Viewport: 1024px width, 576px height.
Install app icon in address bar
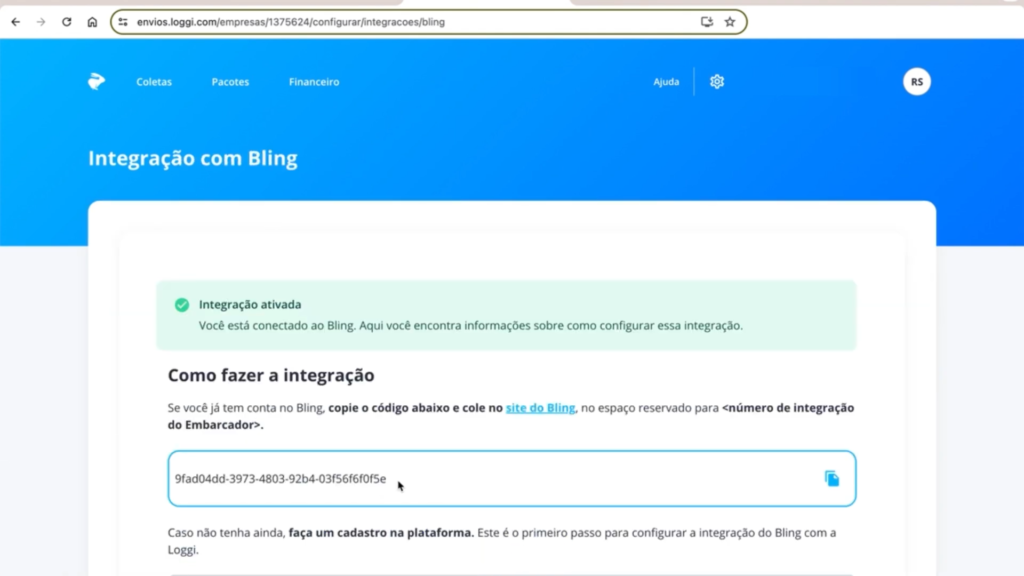pyautogui.click(x=707, y=22)
